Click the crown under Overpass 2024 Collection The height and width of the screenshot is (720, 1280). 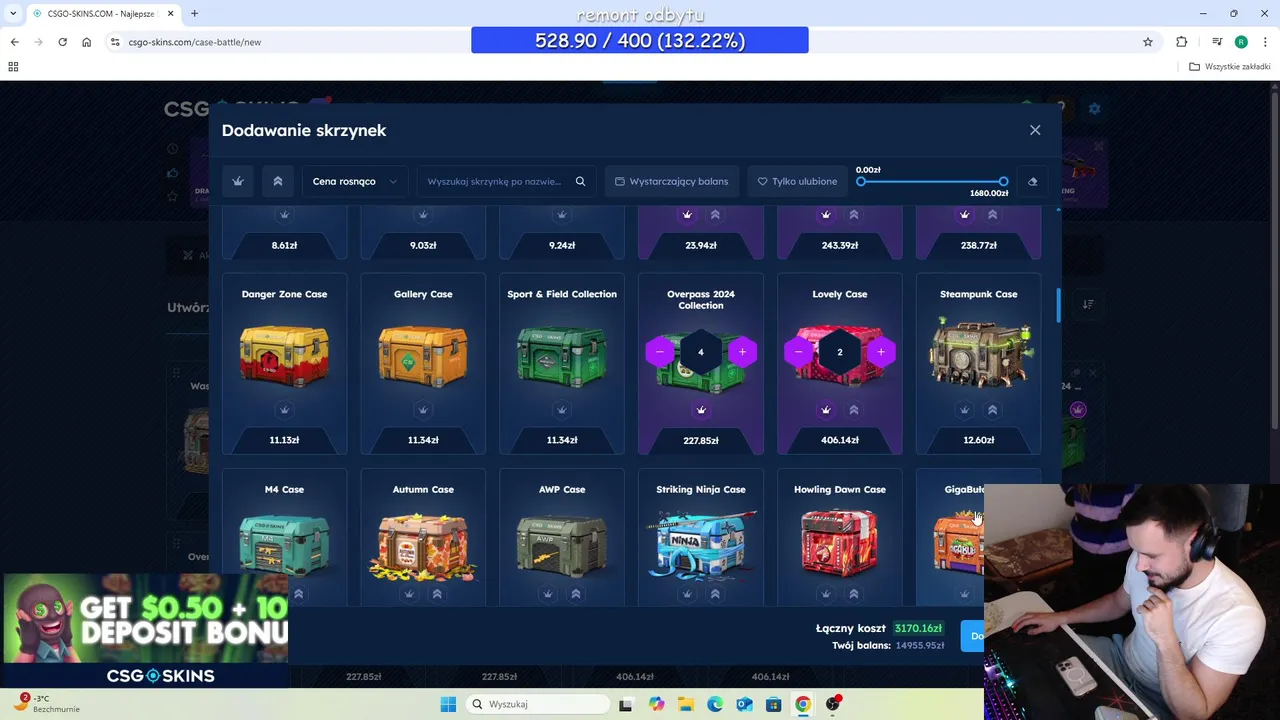pyautogui.click(x=701, y=410)
